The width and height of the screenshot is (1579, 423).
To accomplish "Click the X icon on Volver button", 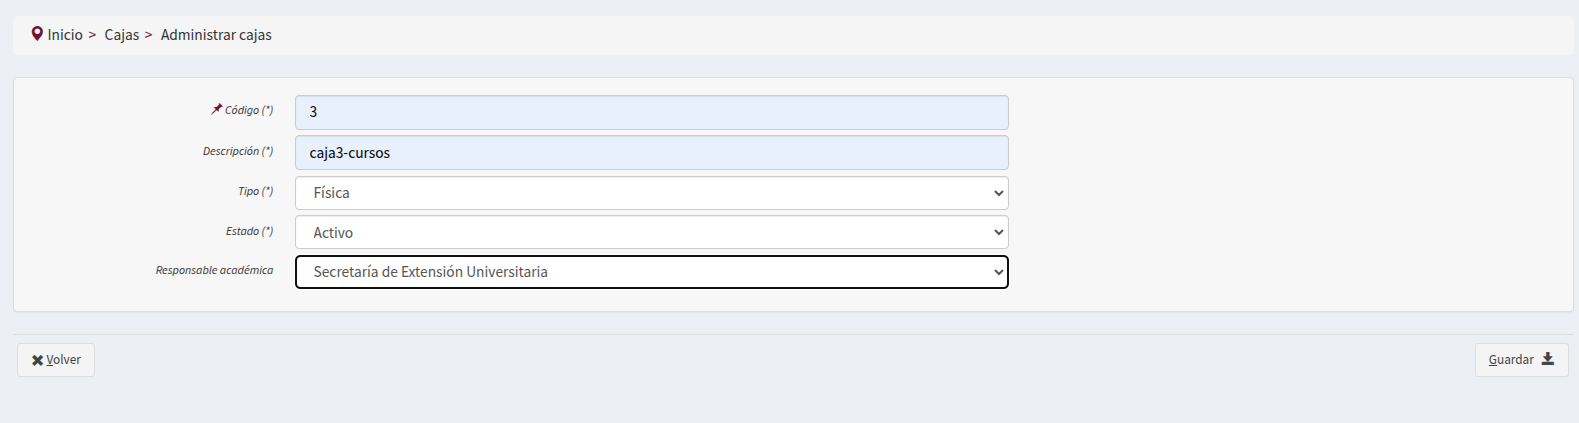I will (37, 360).
